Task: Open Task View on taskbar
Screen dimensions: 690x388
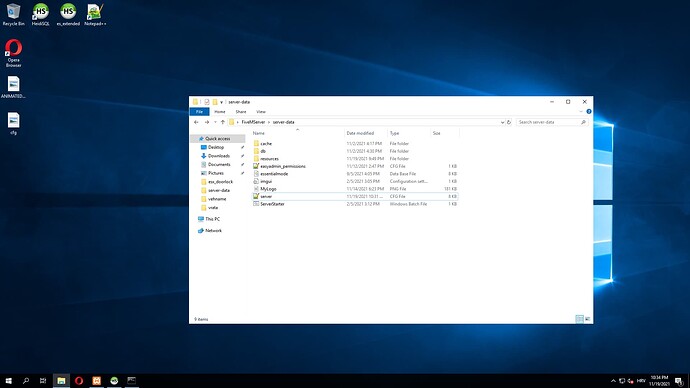Action: 43,381
